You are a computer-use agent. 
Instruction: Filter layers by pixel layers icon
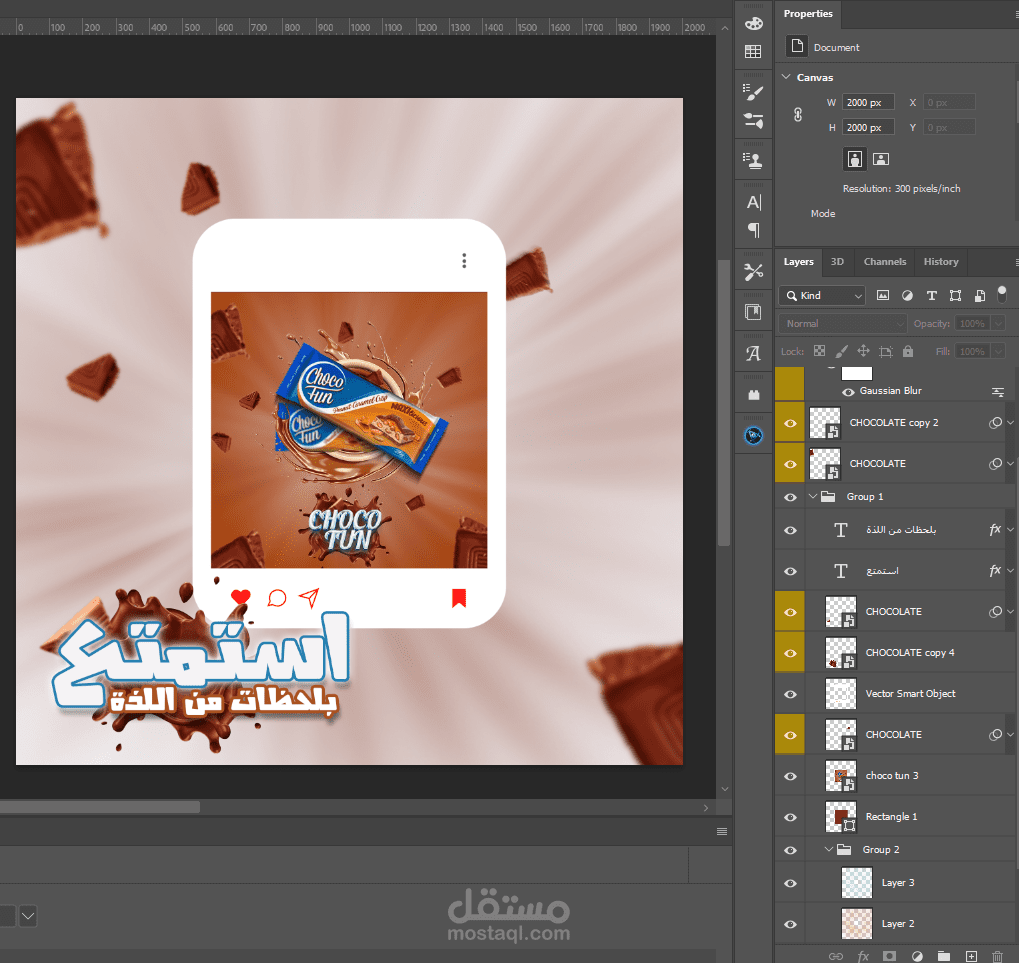883,296
